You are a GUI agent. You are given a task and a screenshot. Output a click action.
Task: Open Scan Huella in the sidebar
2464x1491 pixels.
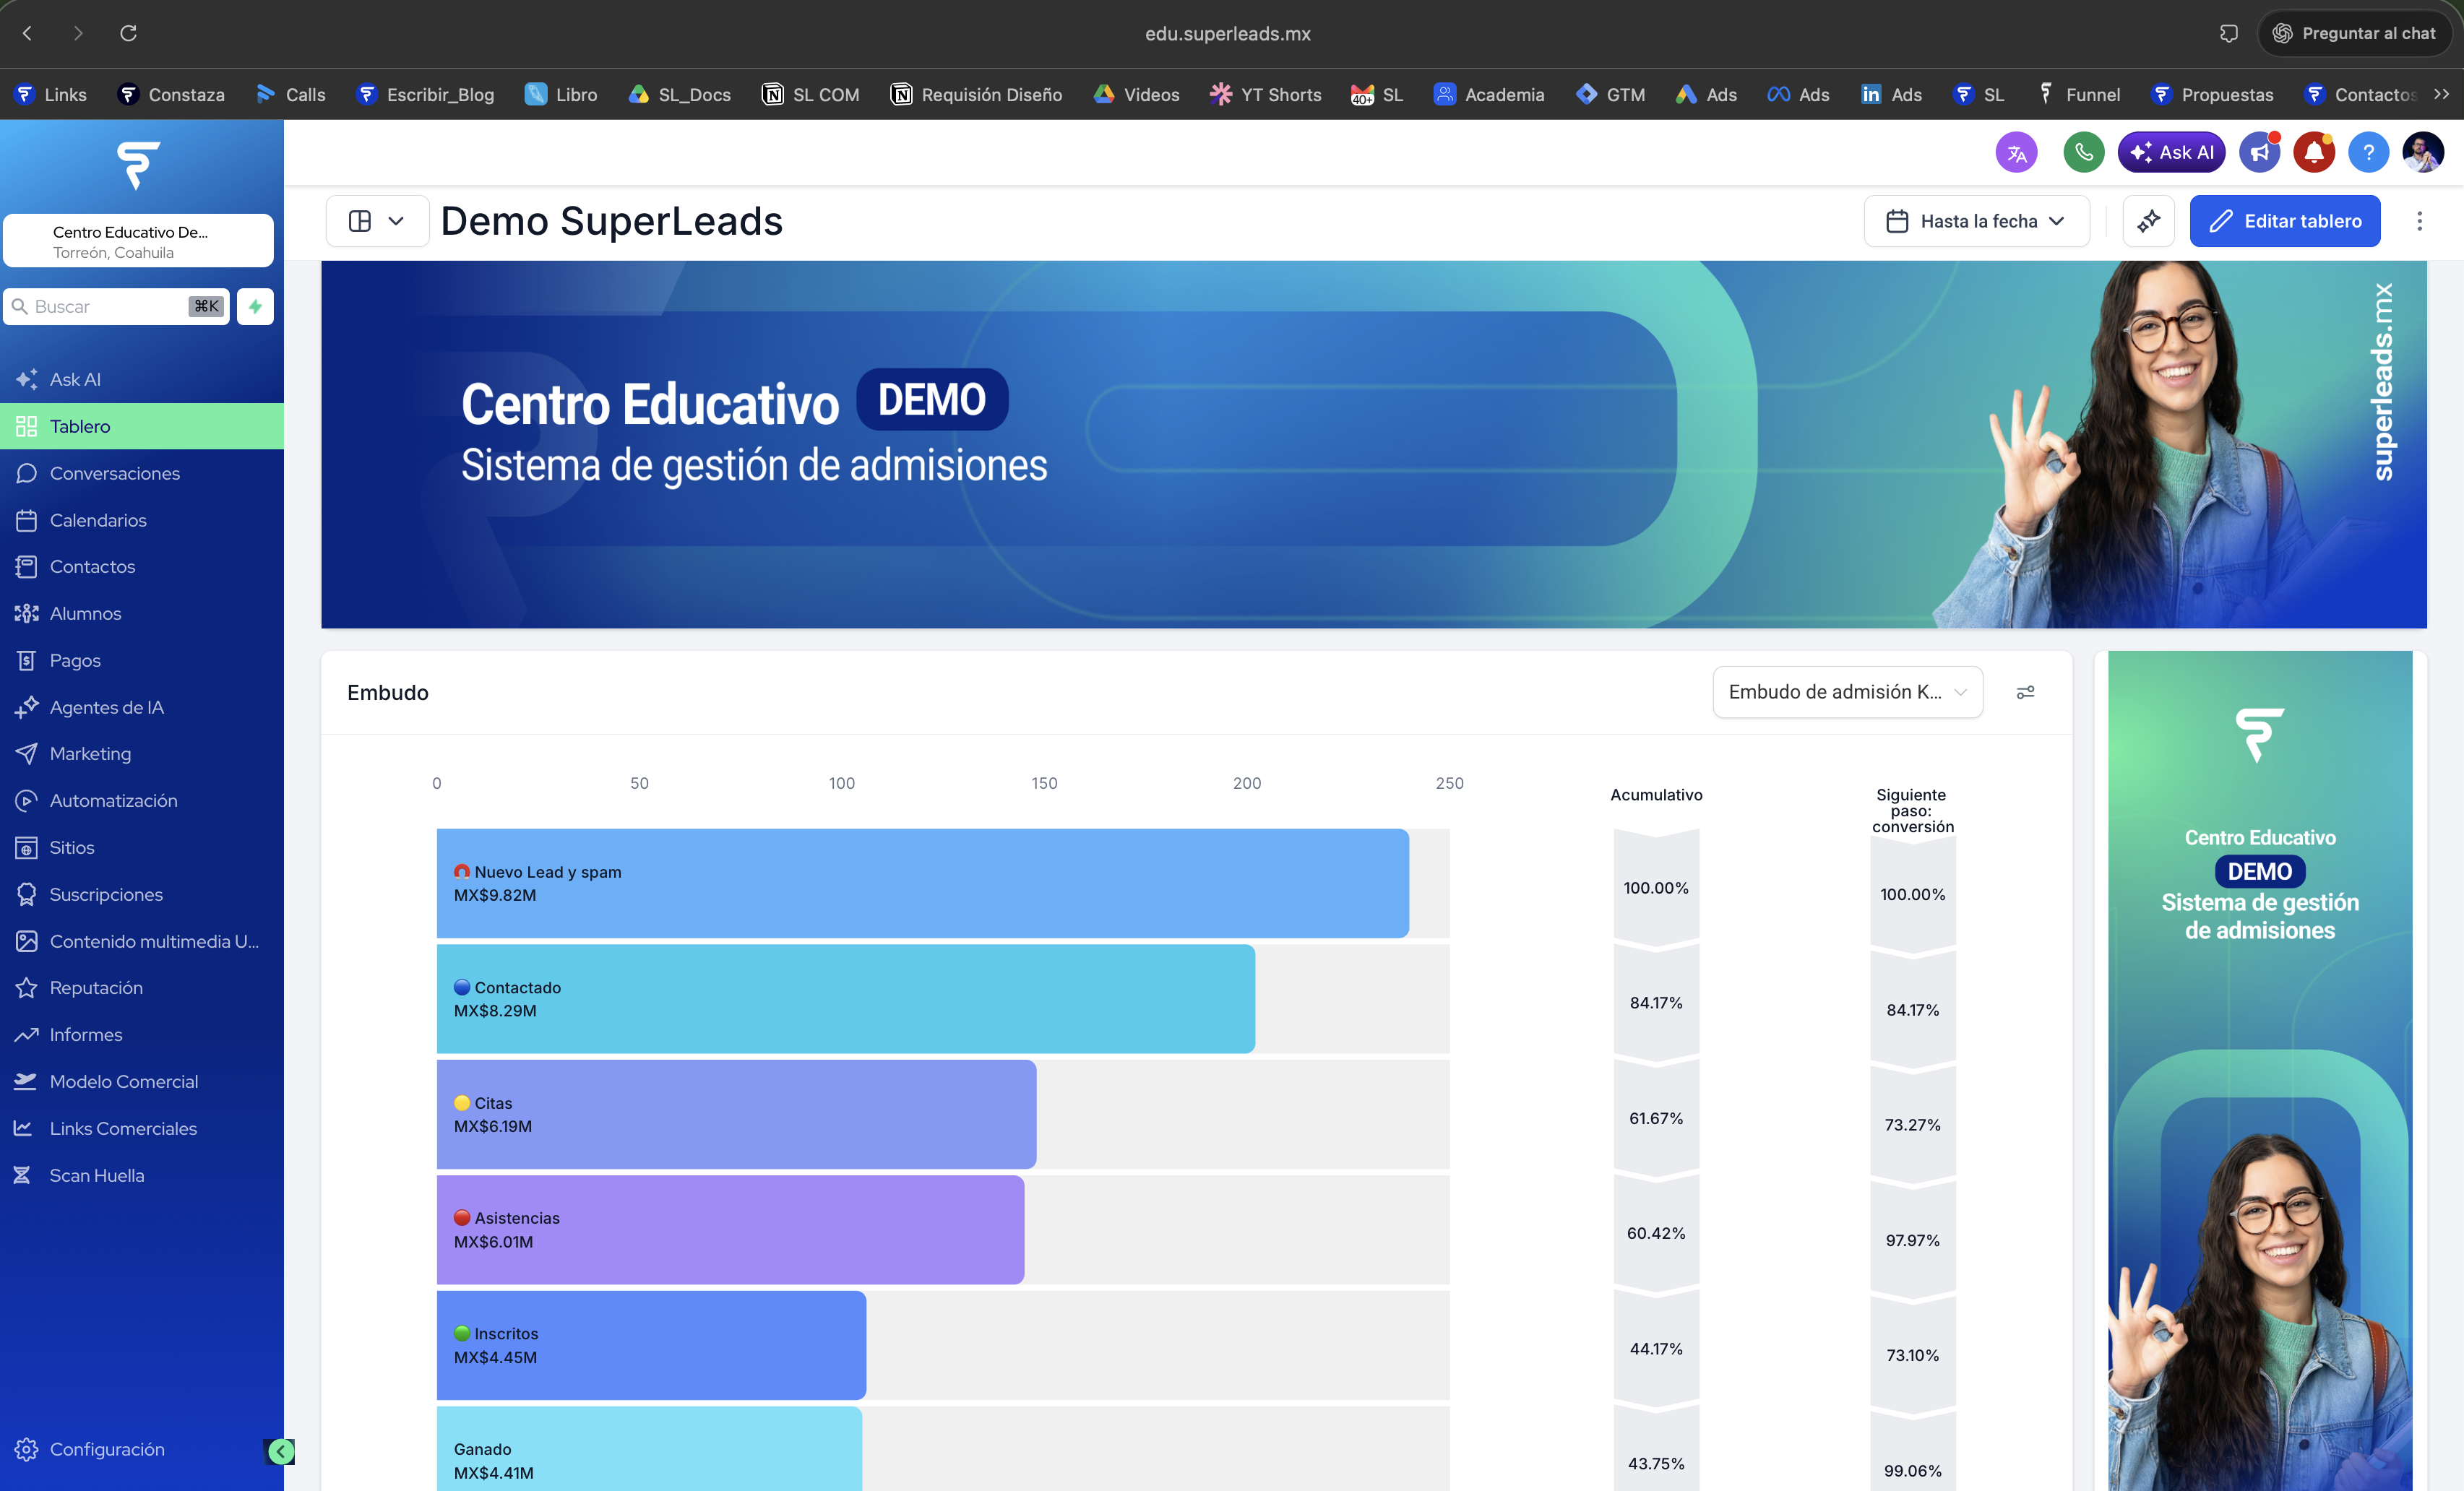[x=142, y=1175]
